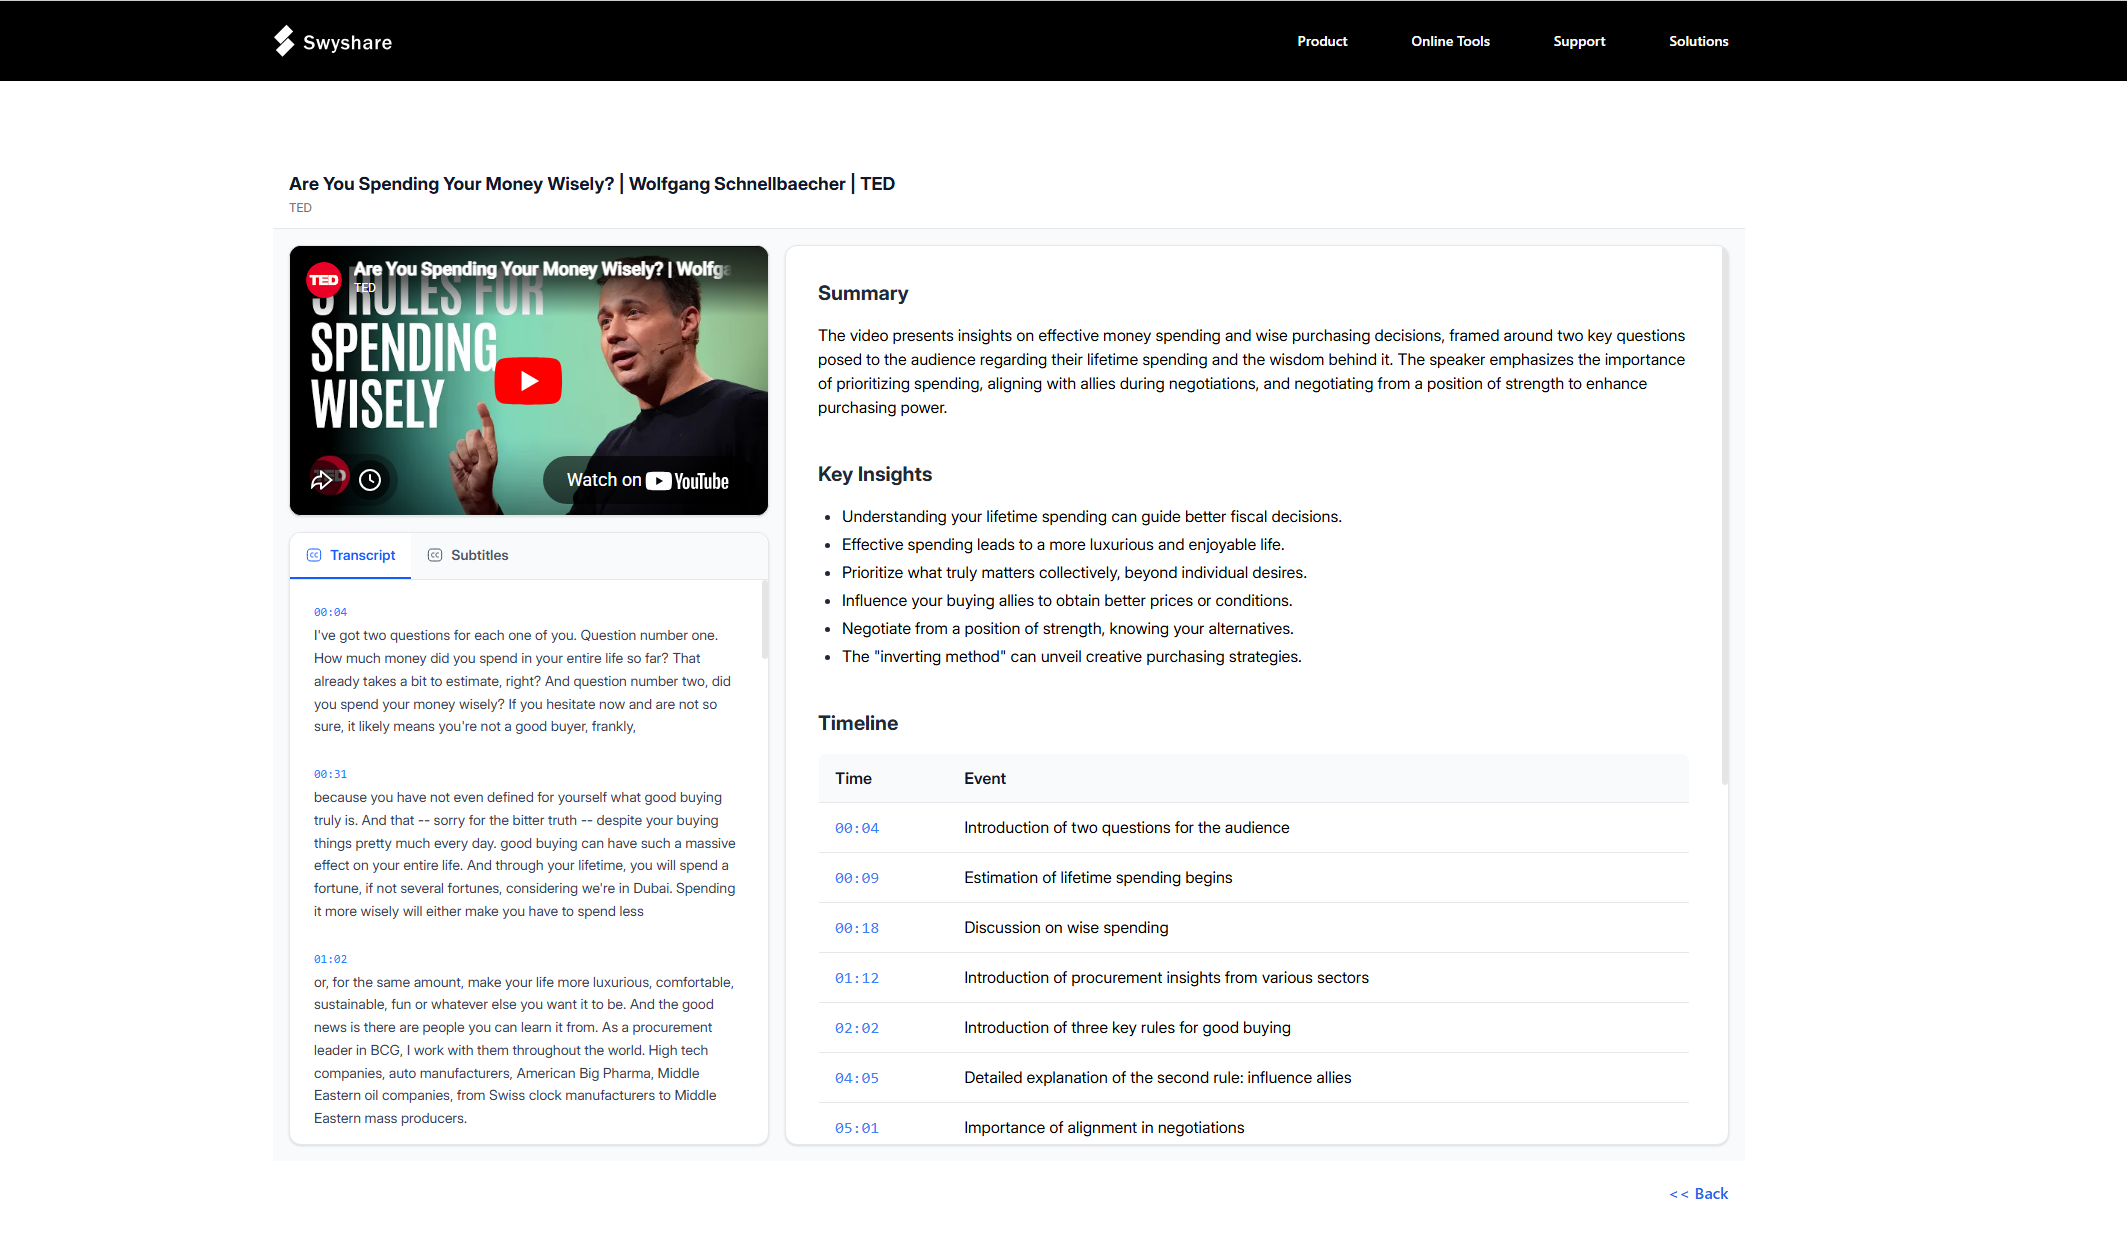Click the play button on the TED video
Viewport: 2127px width, 1243px height.
pos(528,381)
